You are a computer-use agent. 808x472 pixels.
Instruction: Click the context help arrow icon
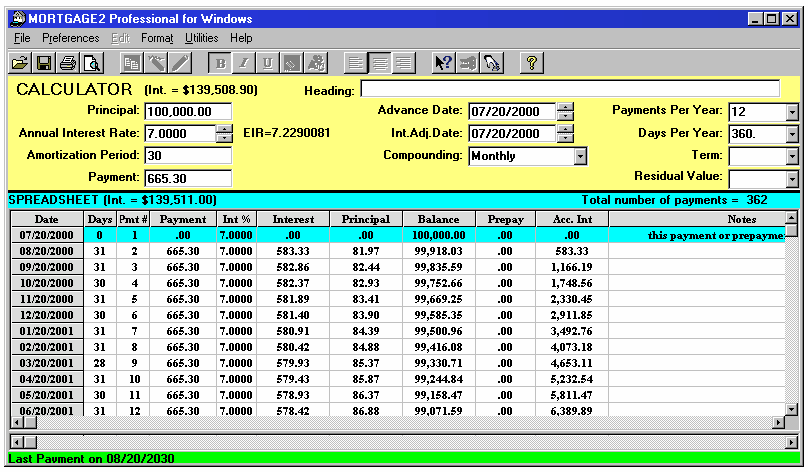443,63
